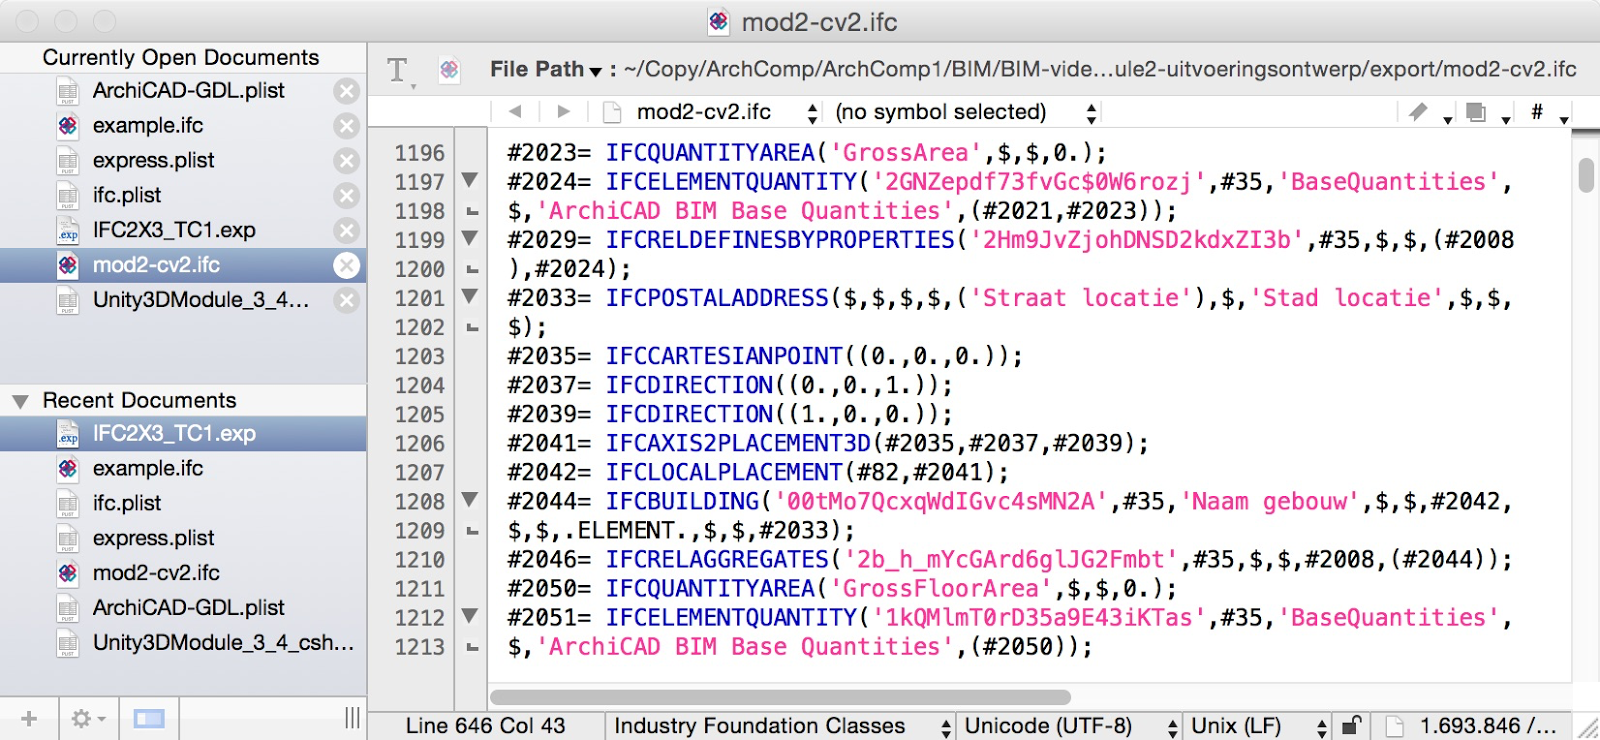Collapse fold triangle at line 1208
This screenshot has width=1600, height=740.
click(469, 499)
